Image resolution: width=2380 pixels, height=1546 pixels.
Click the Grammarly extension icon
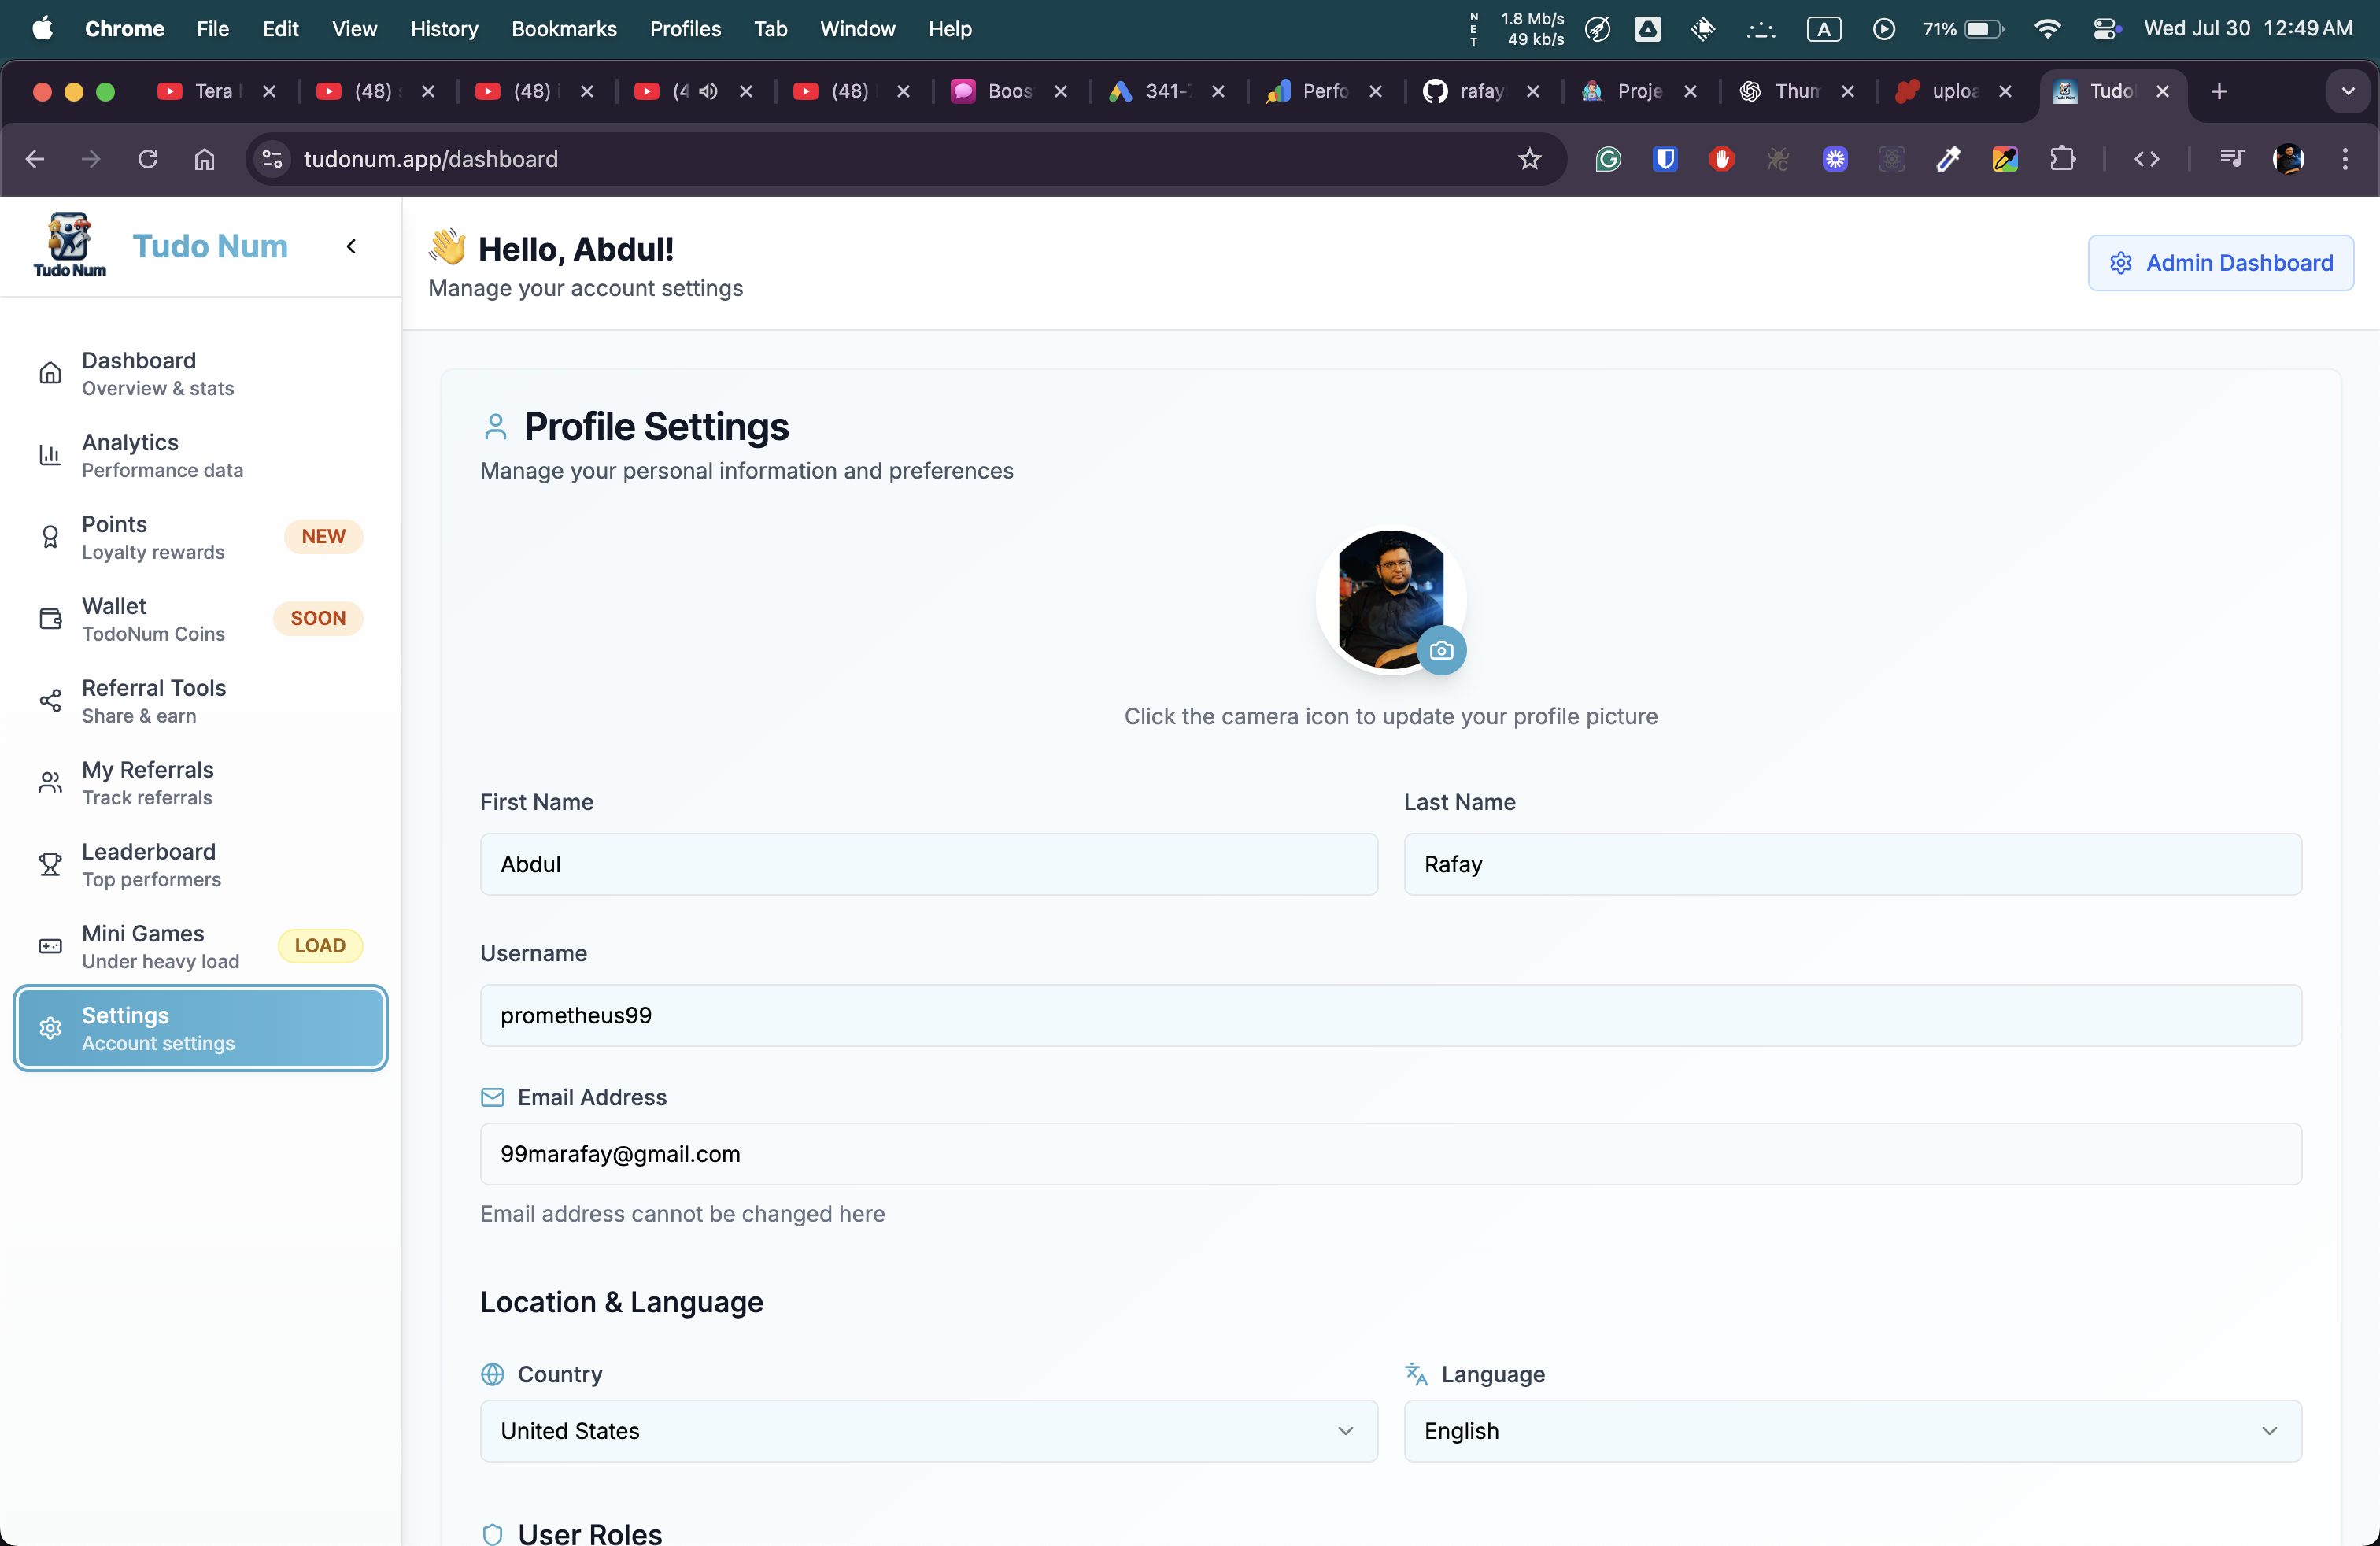click(1607, 159)
